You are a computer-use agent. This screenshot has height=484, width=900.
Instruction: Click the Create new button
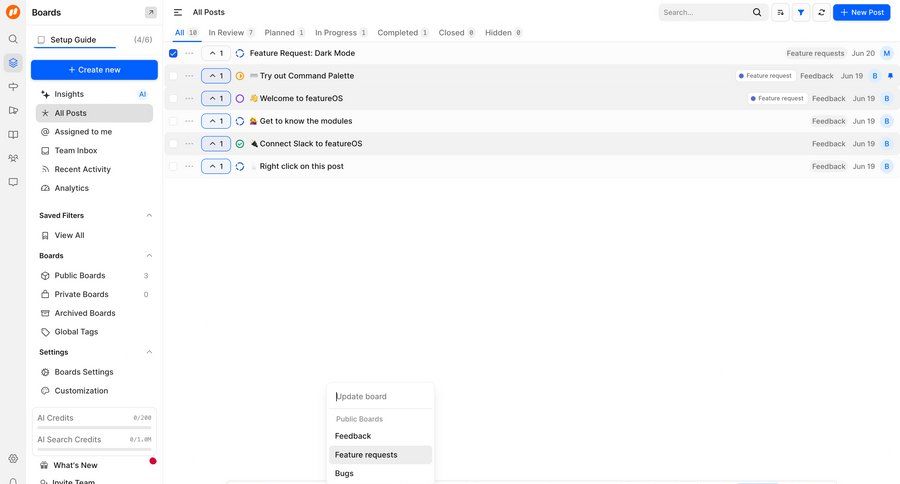[x=94, y=70]
